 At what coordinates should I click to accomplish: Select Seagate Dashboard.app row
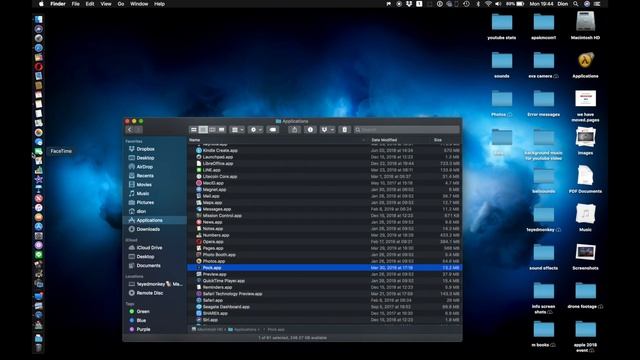[x=324, y=307]
